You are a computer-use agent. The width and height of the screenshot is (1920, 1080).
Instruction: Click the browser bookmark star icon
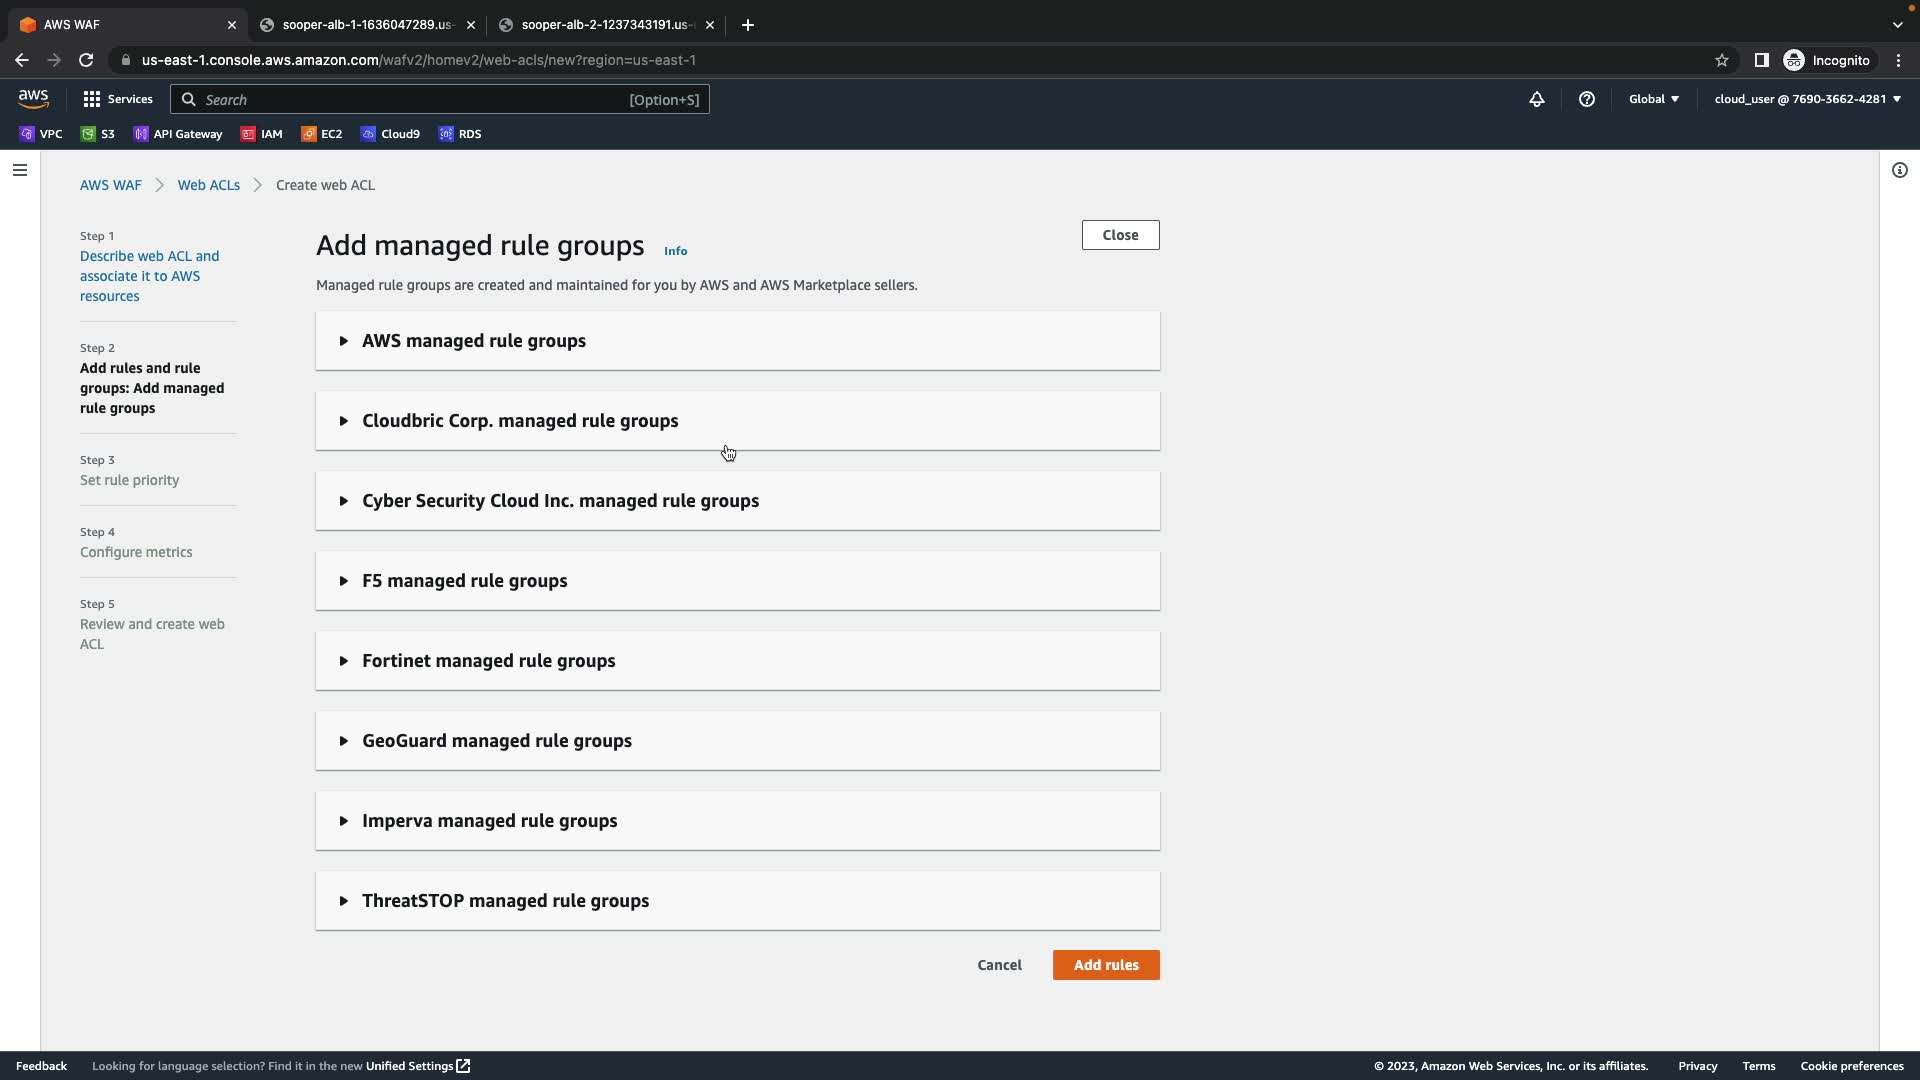(1721, 60)
